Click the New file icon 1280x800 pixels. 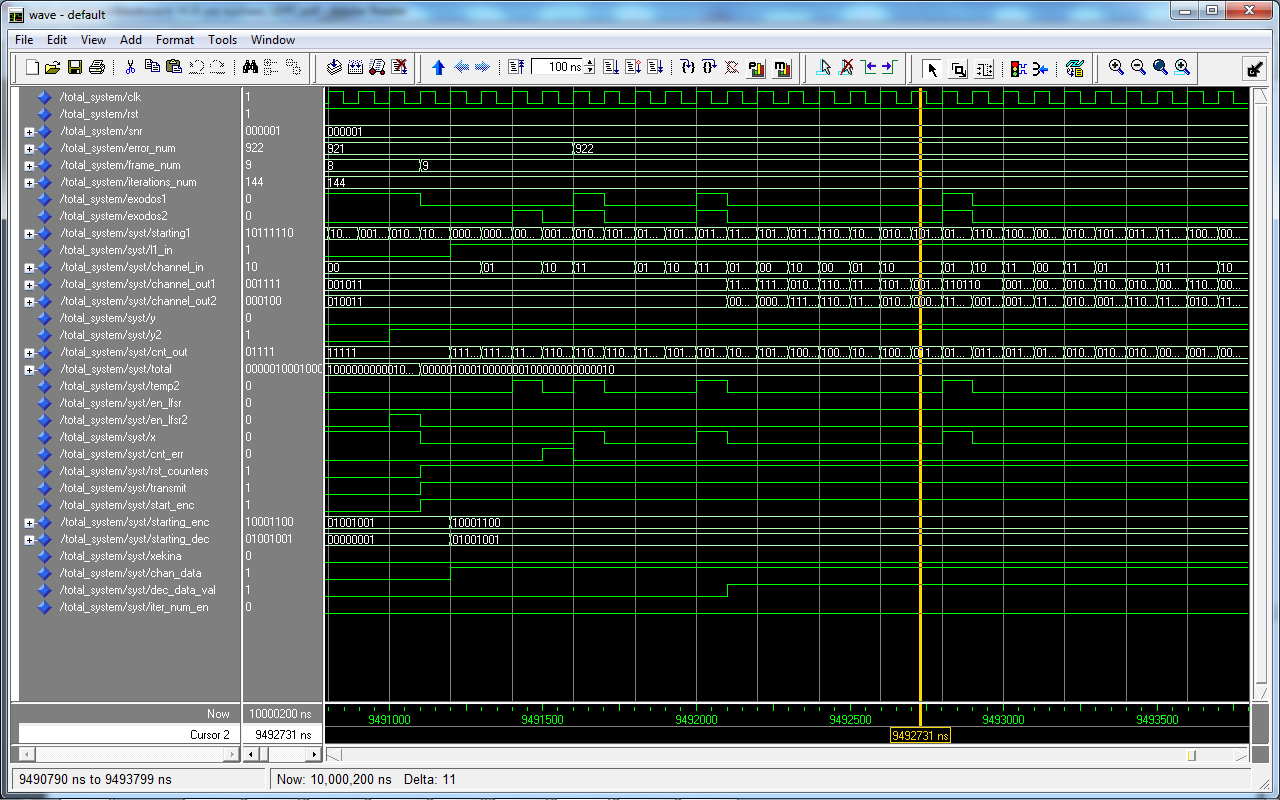click(31, 68)
